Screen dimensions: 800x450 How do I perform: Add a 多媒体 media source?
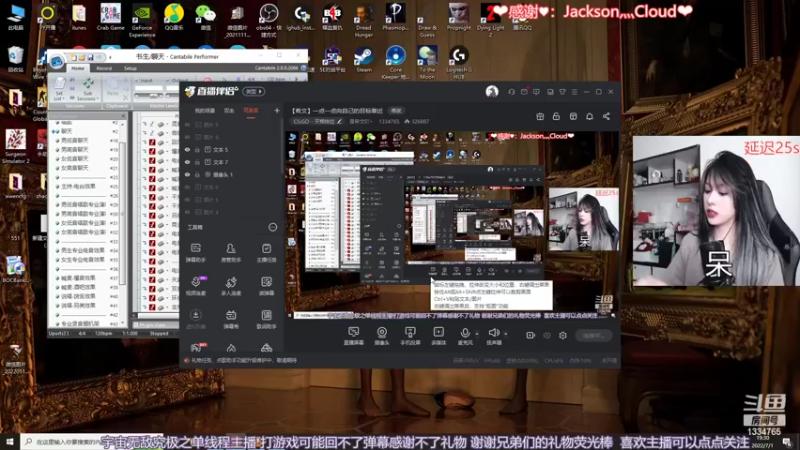(x=438, y=336)
